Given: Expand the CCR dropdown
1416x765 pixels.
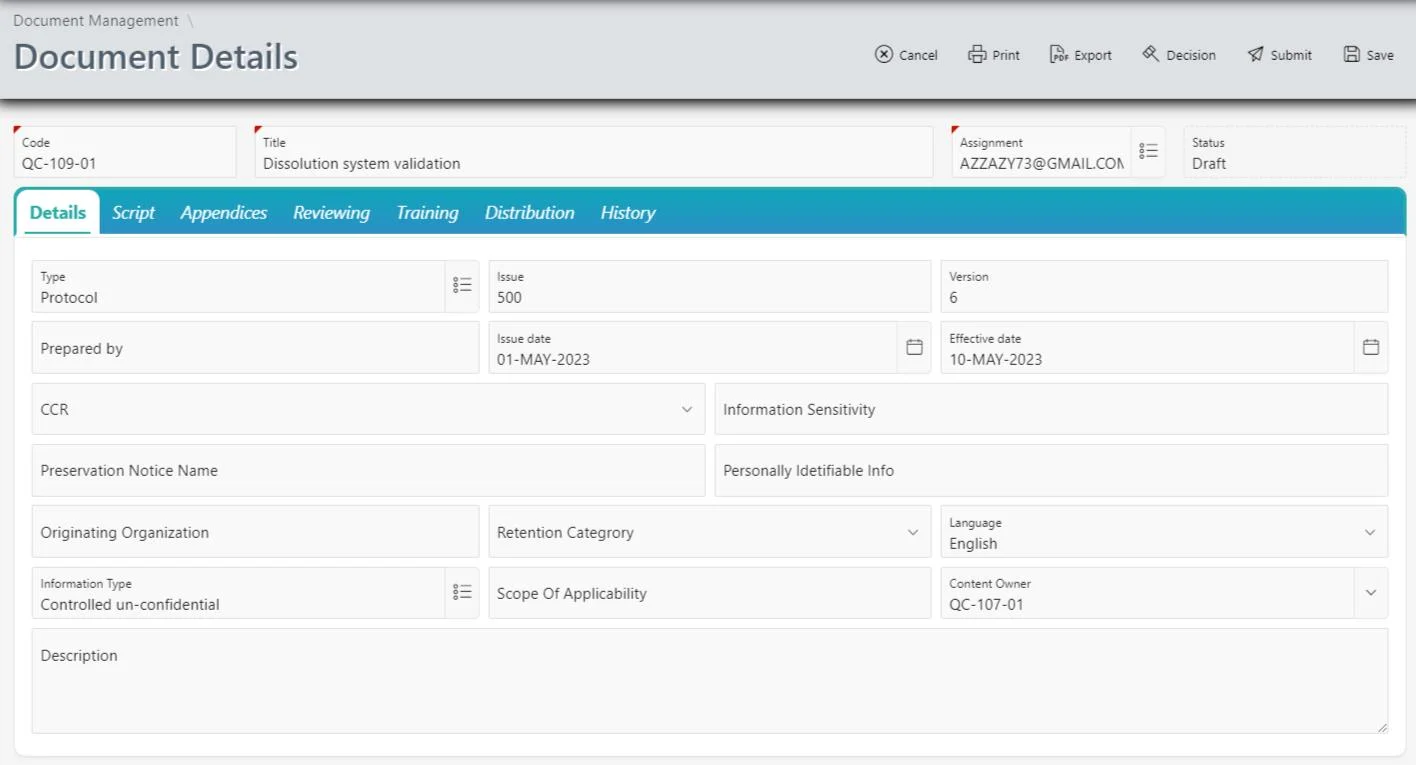Looking at the screenshot, I should (x=687, y=409).
